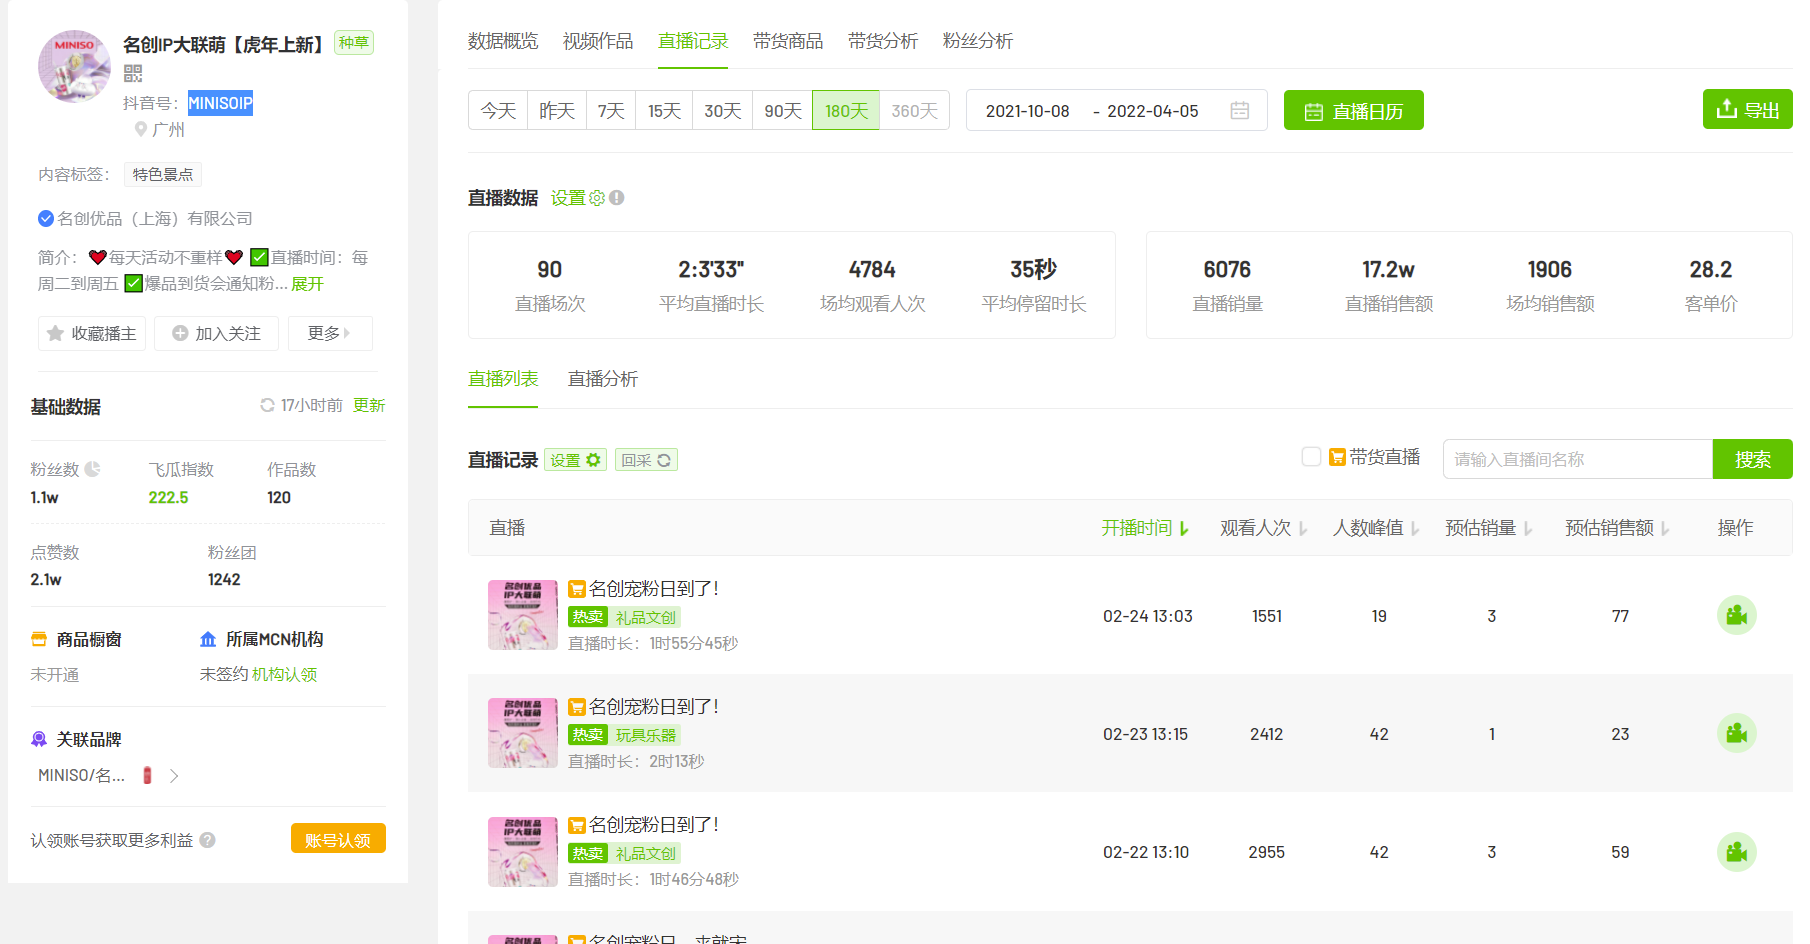Expand the MINISO related brand chevron
This screenshot has width=1810, height=944.
174,776
